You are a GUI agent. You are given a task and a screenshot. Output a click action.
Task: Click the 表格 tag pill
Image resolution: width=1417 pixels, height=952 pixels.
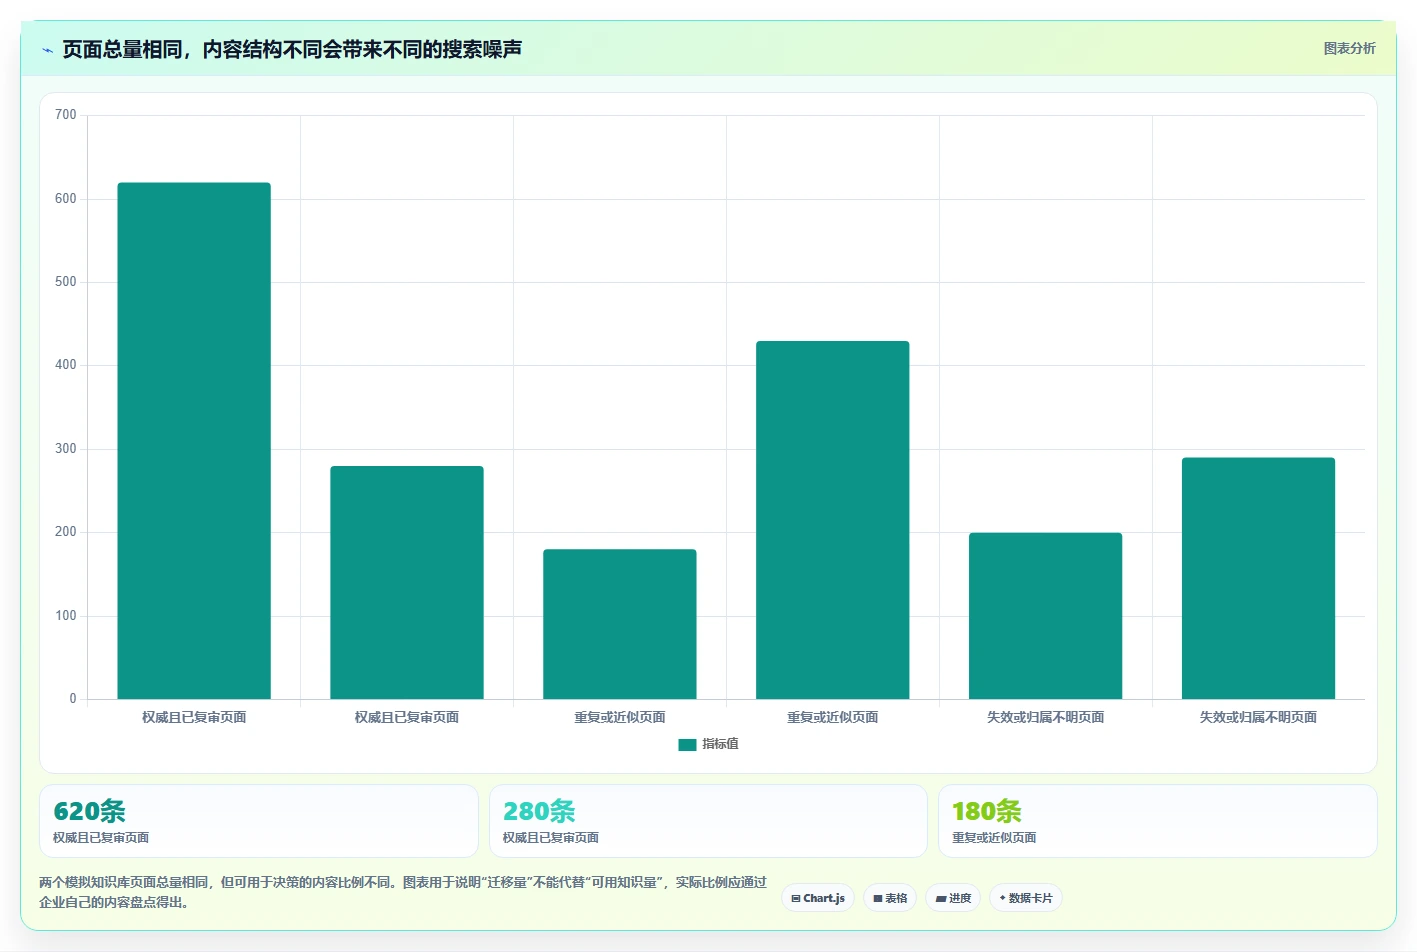[890, 898]
